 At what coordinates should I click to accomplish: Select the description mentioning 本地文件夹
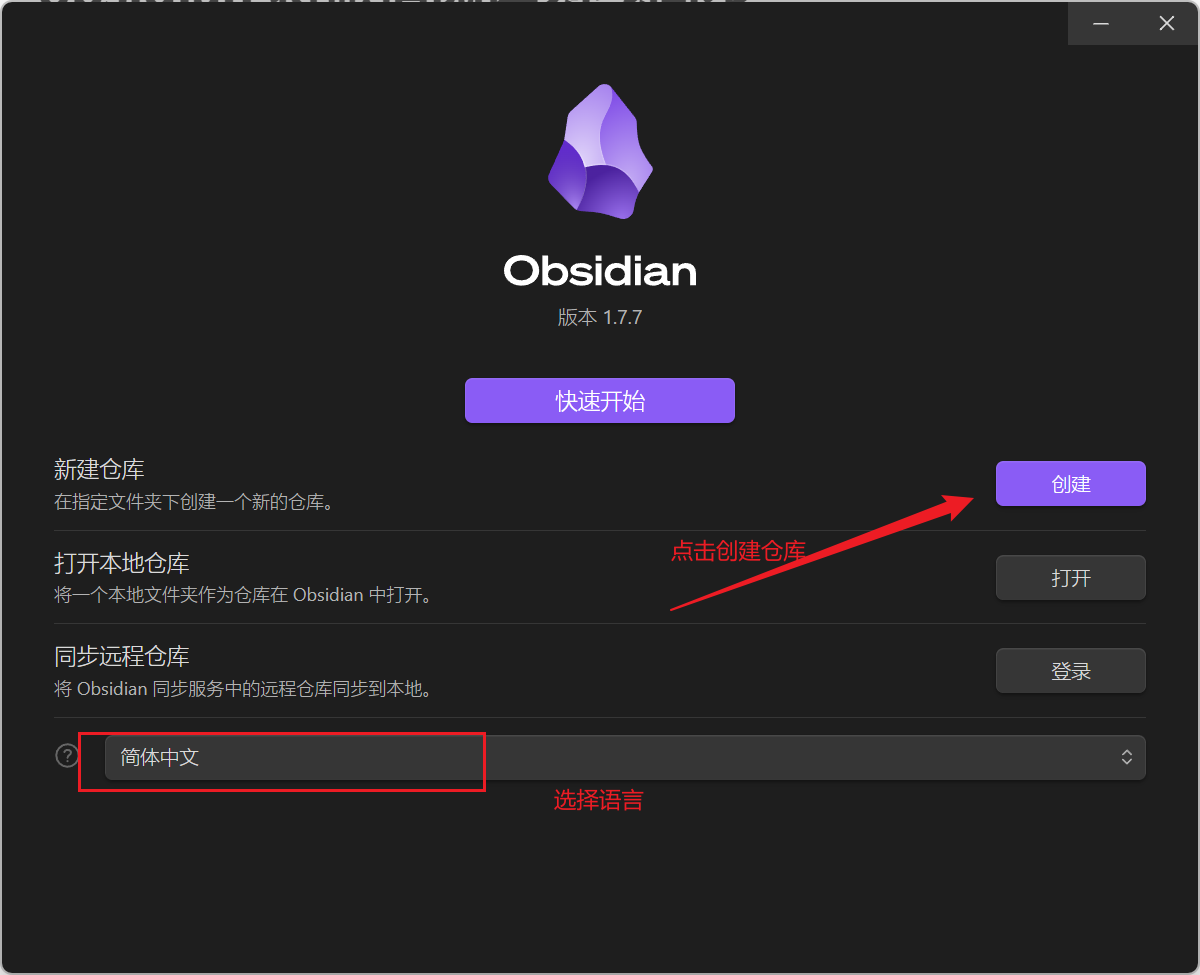point(243,595)
